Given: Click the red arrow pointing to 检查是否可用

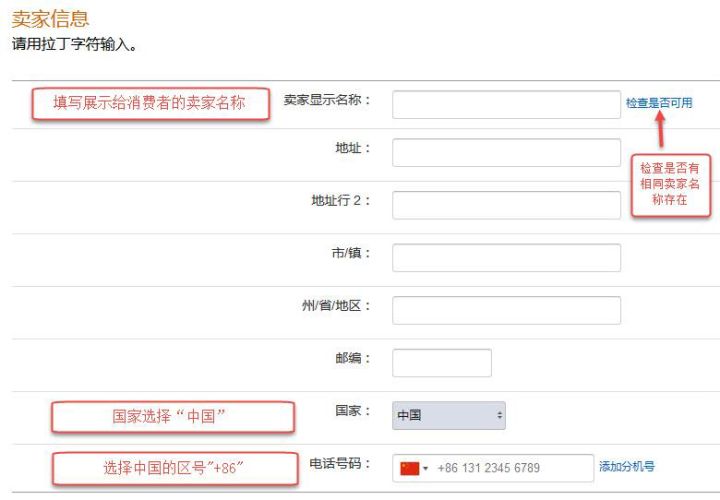Looking at the screenshot, I should pos(660,129).
